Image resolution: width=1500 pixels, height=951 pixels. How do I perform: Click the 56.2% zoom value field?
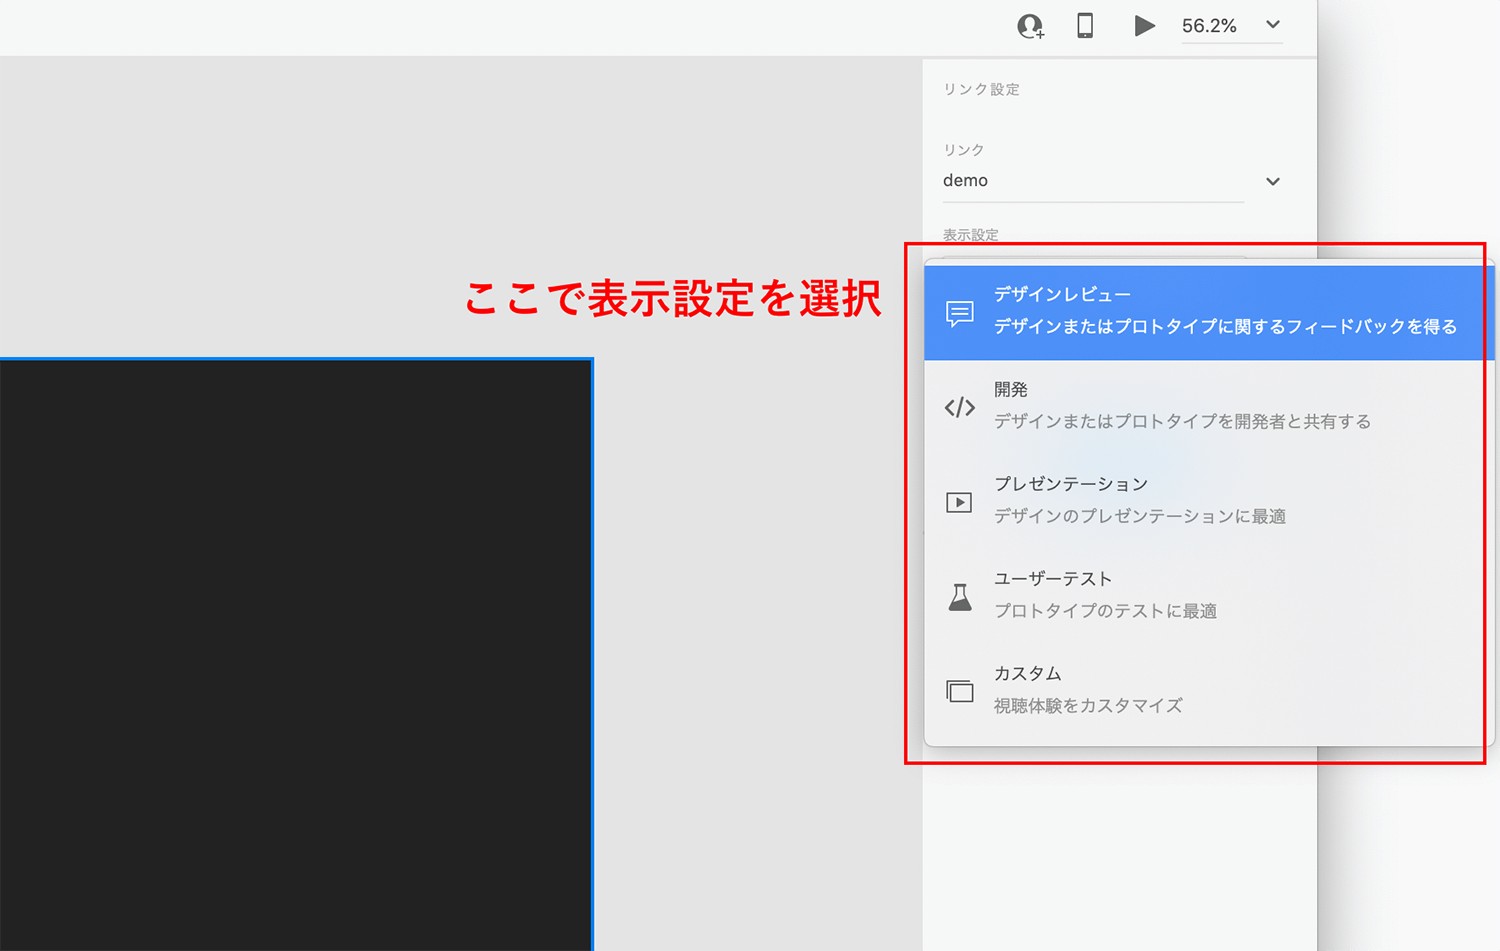coord(1209,26)
